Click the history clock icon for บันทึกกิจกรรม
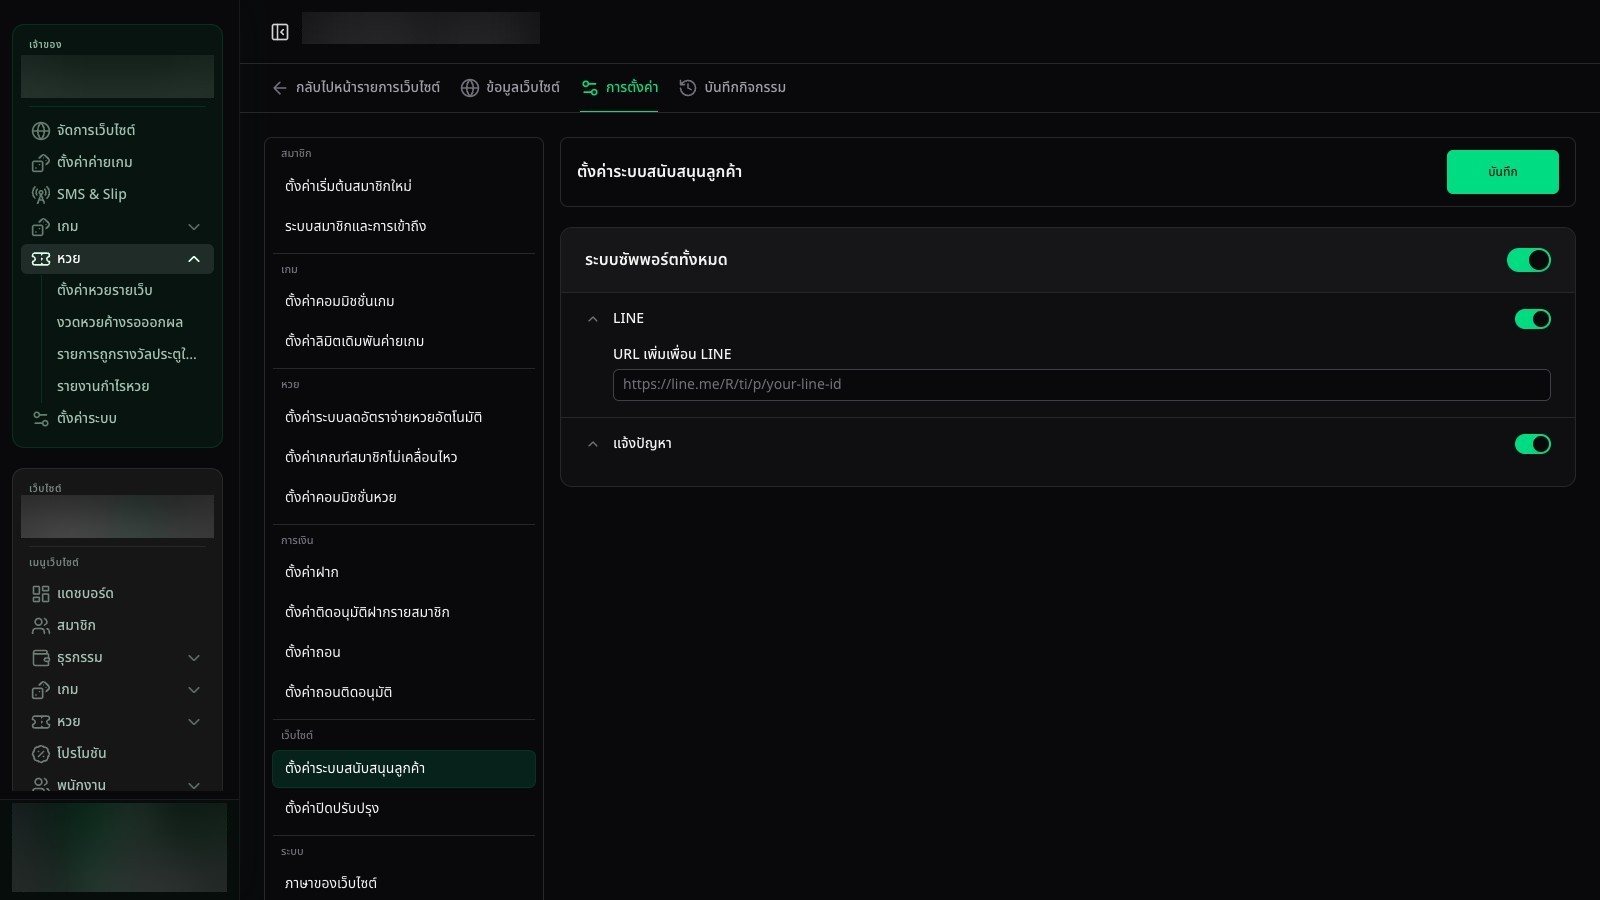 pos(688,88)
